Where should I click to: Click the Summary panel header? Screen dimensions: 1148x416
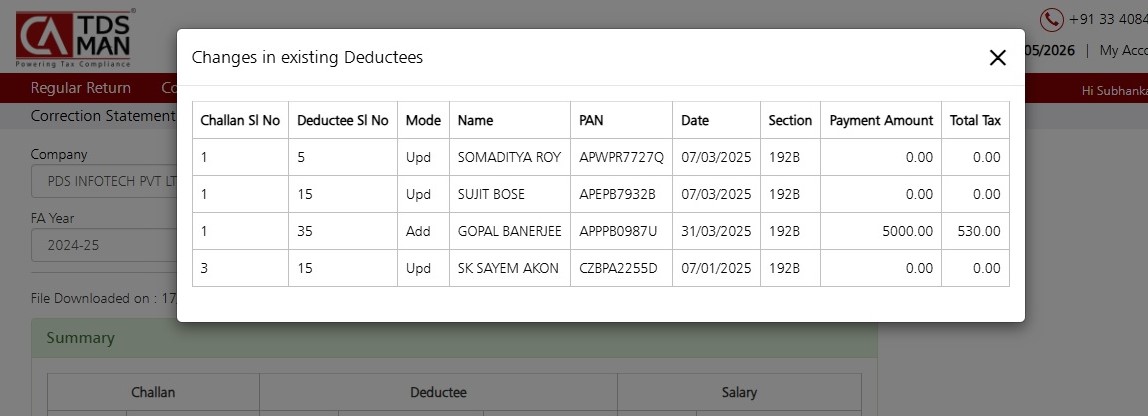pos(80,338)
